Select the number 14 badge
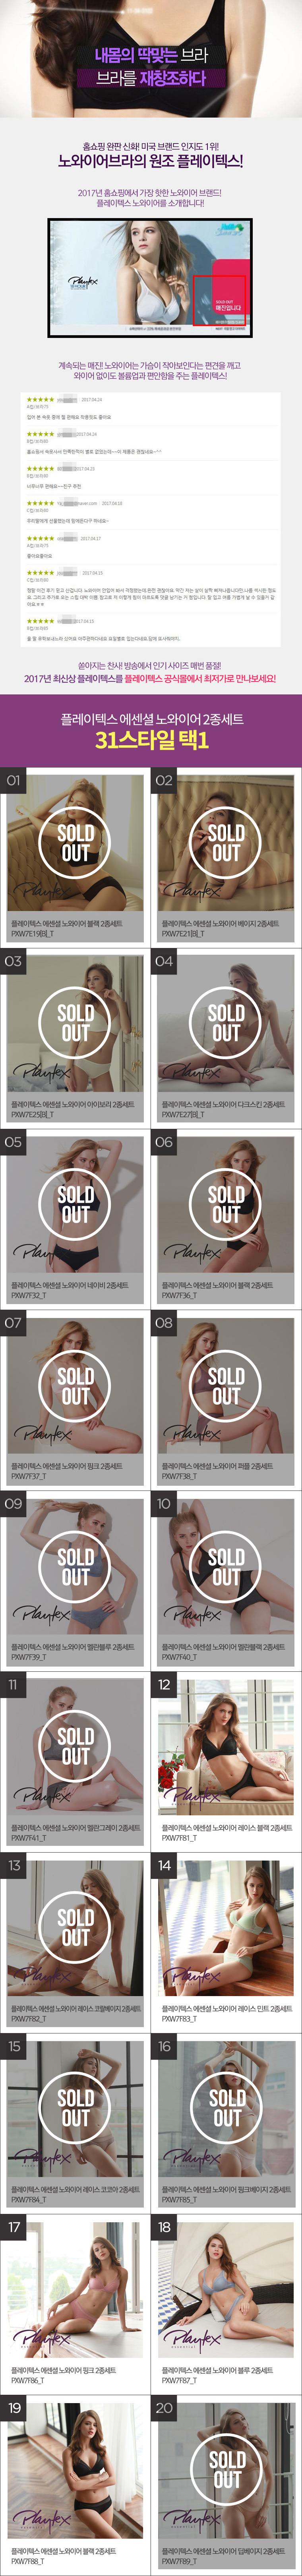The width and height of the screenshot is (302, 2576). [x=165, y=1865]
